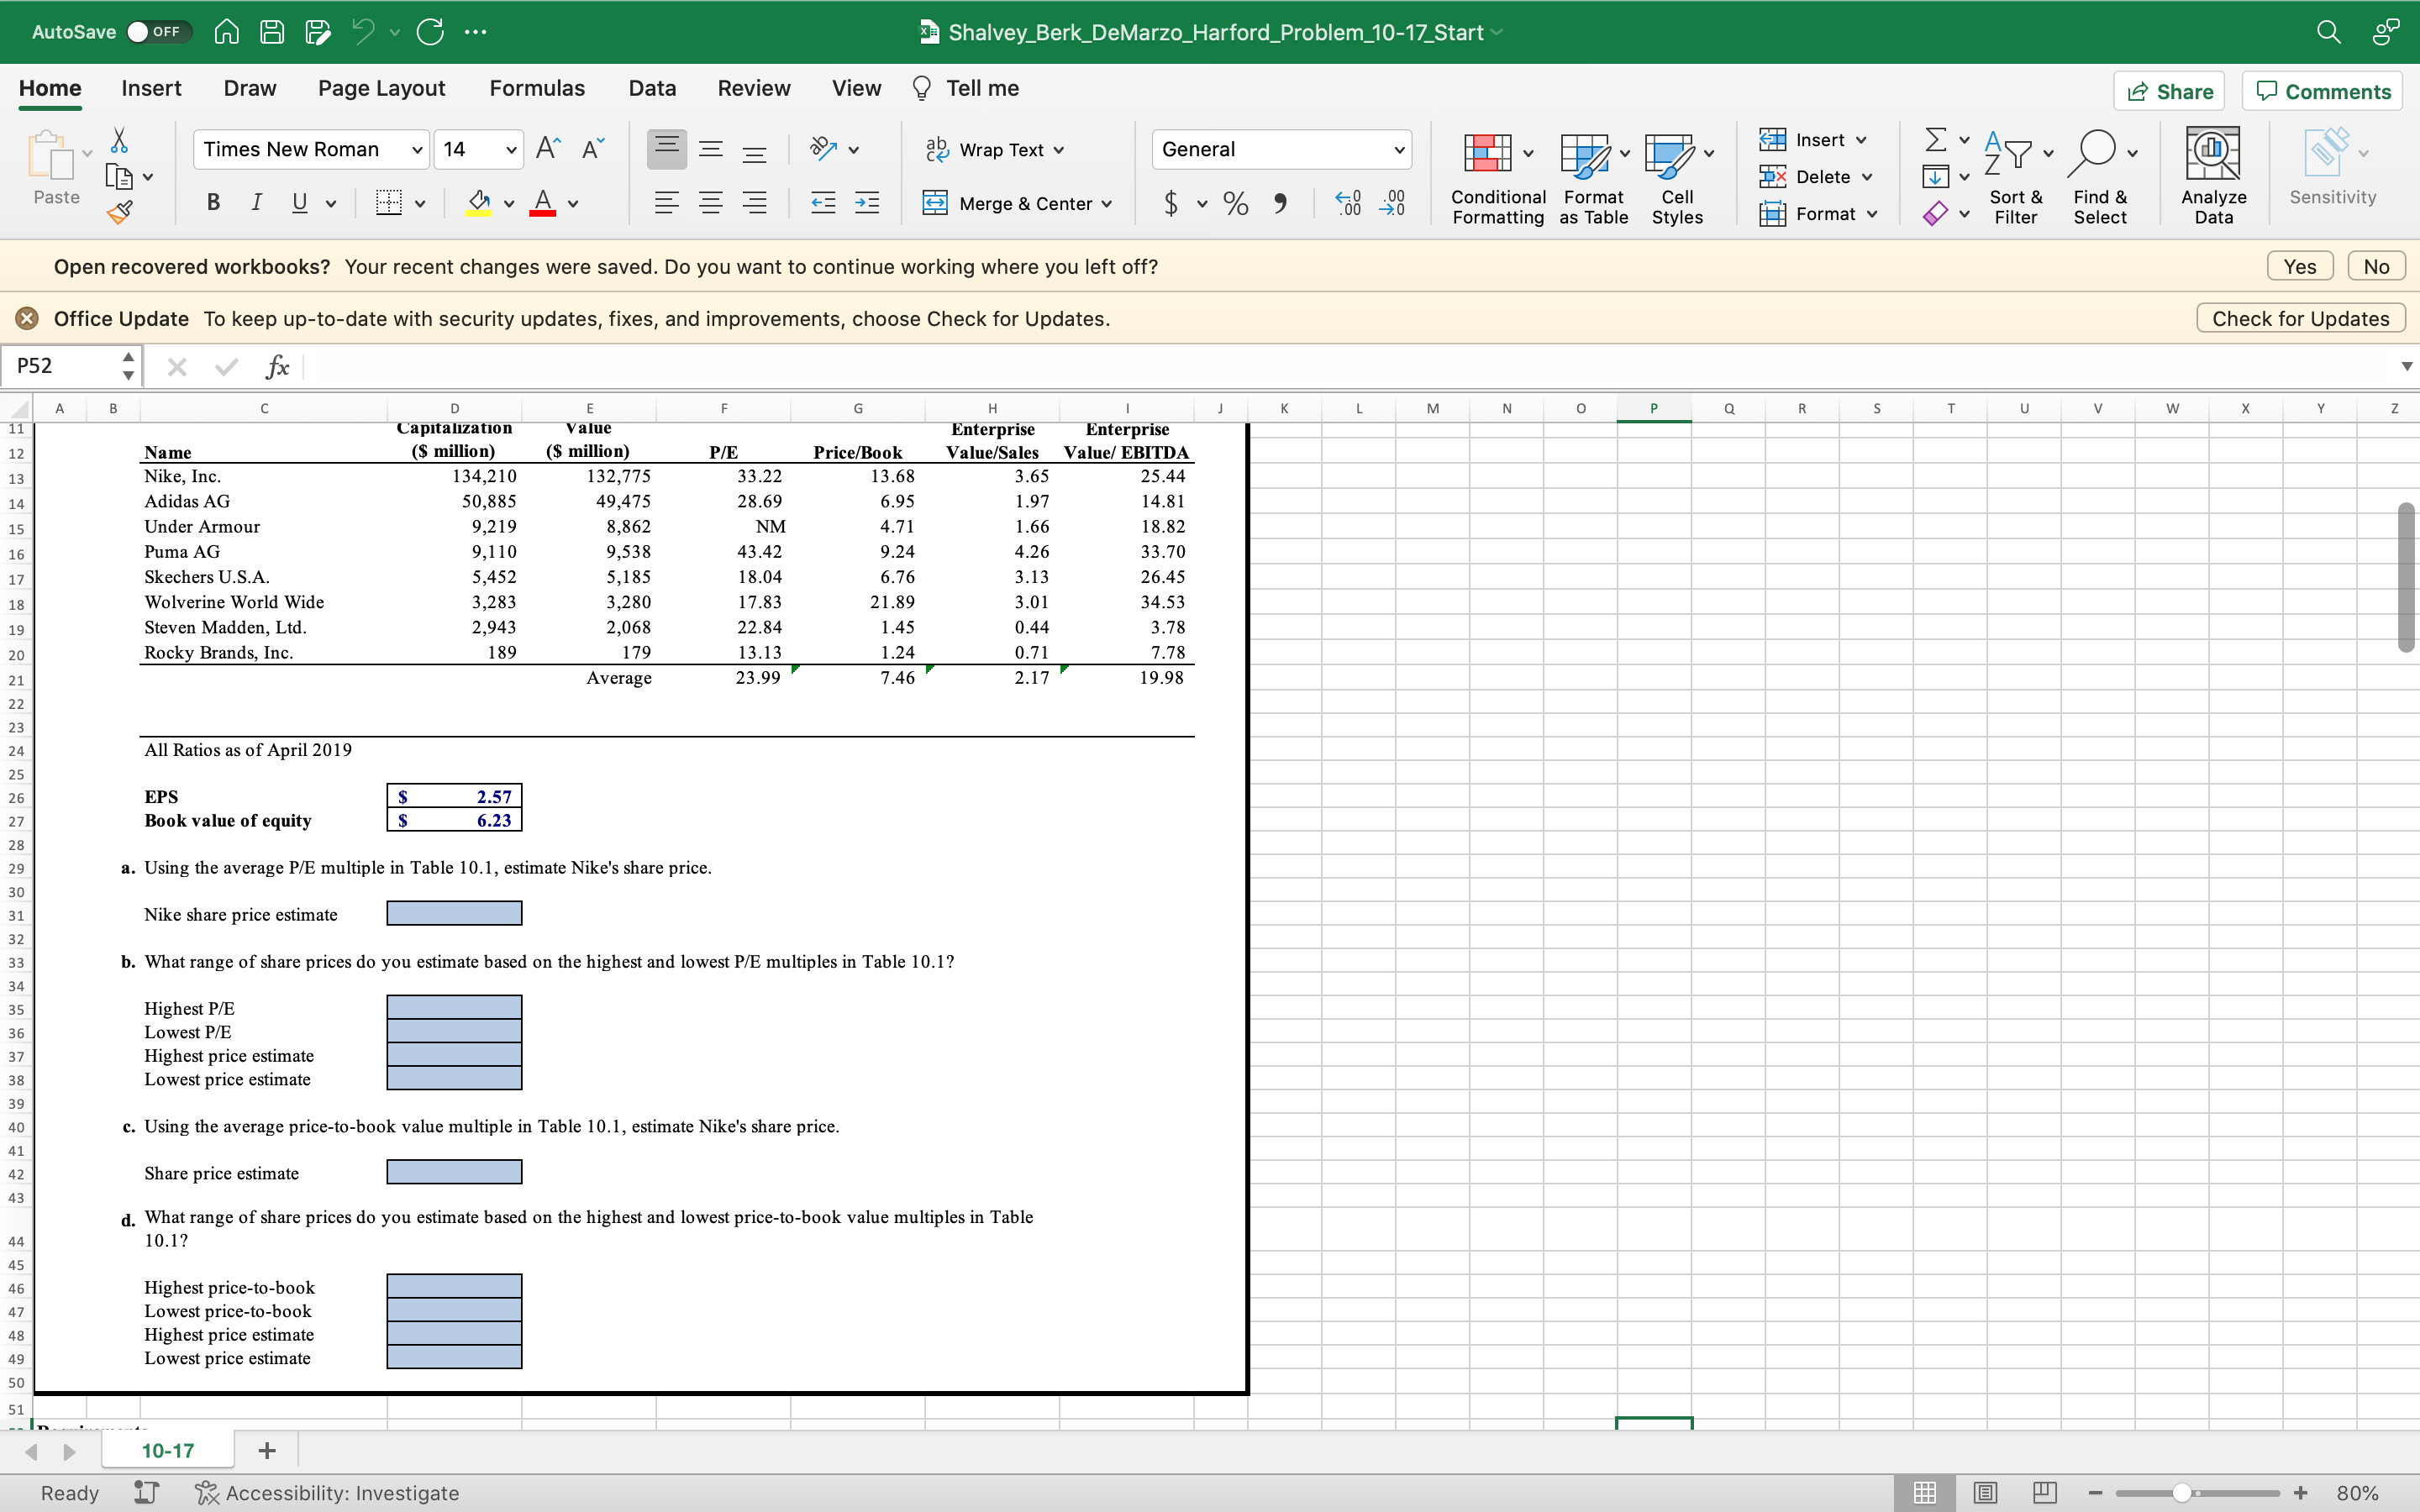Select Format as Table

click(1591, 178)
